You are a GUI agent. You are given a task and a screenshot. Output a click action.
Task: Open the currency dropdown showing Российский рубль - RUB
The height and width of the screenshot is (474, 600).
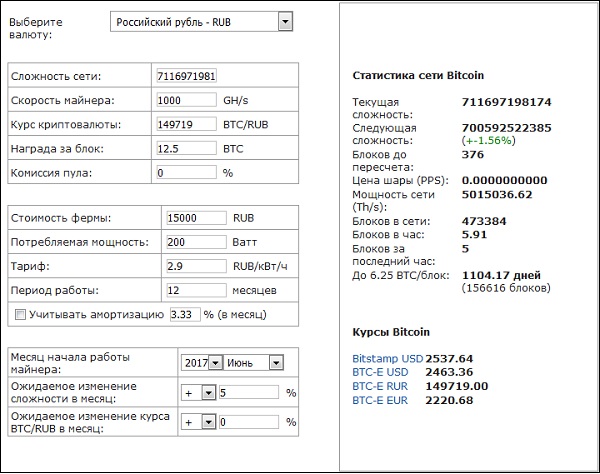click(x=200, y=21)
